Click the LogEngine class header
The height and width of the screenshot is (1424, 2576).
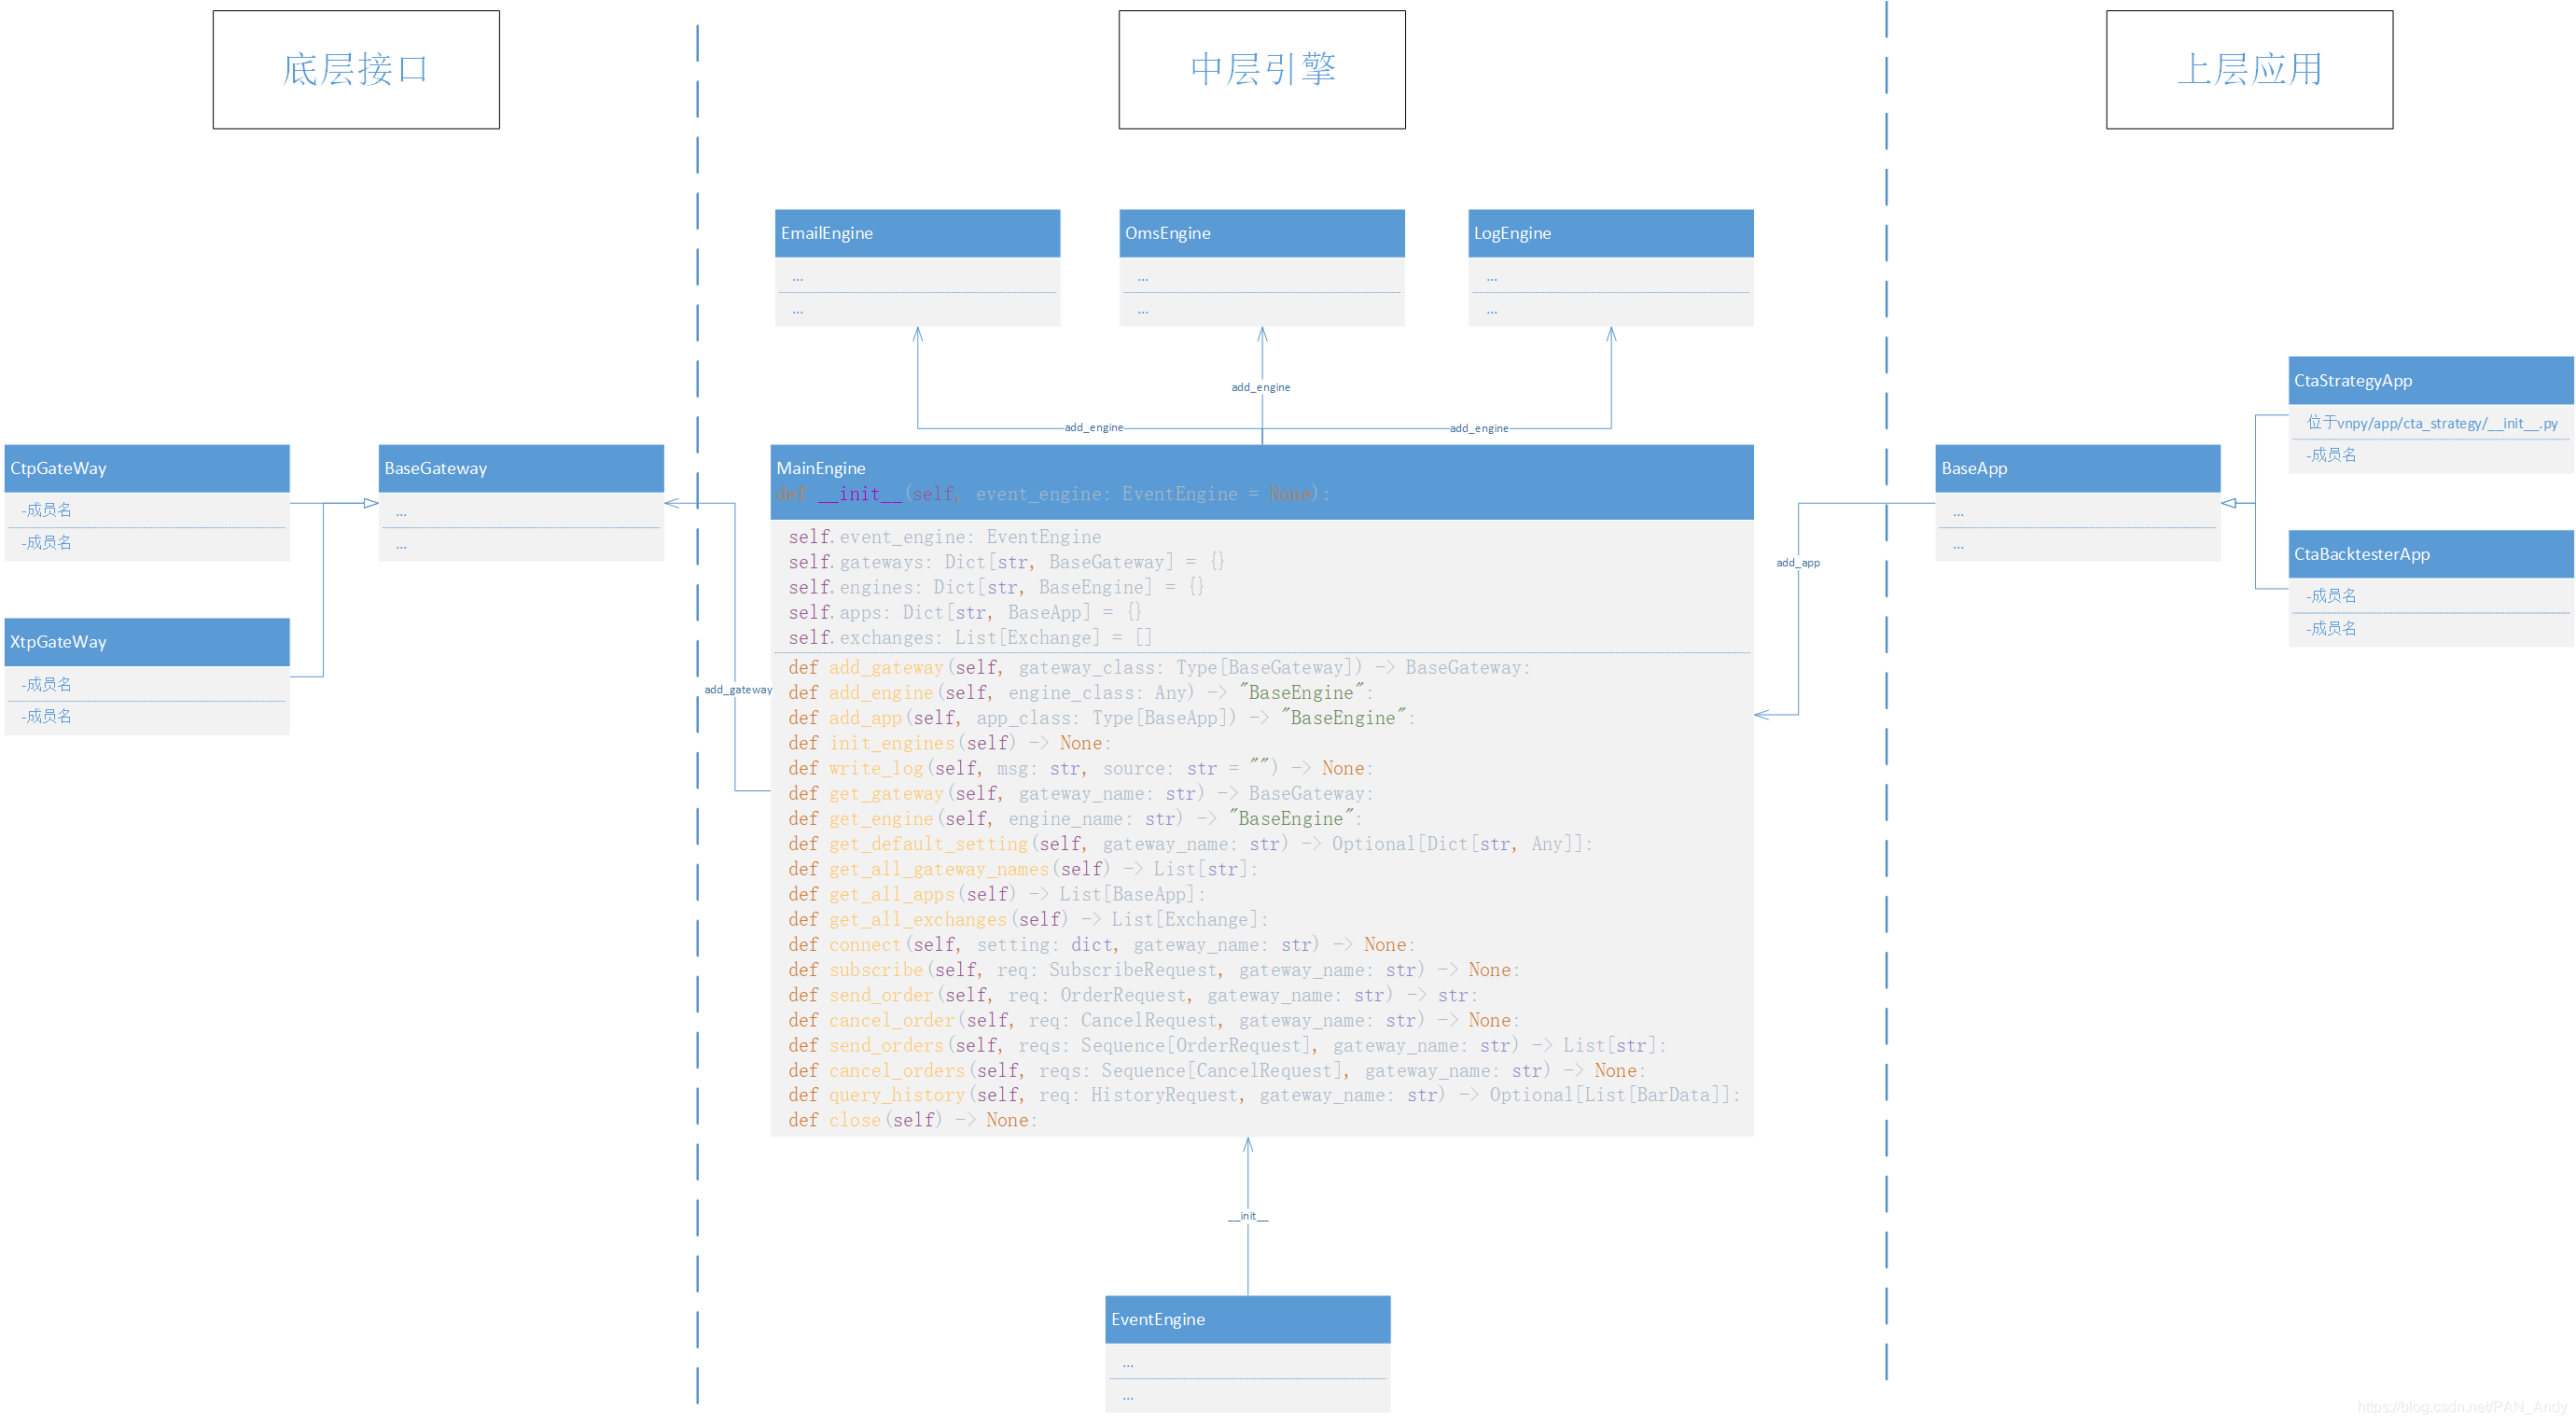click(1611, 233)
